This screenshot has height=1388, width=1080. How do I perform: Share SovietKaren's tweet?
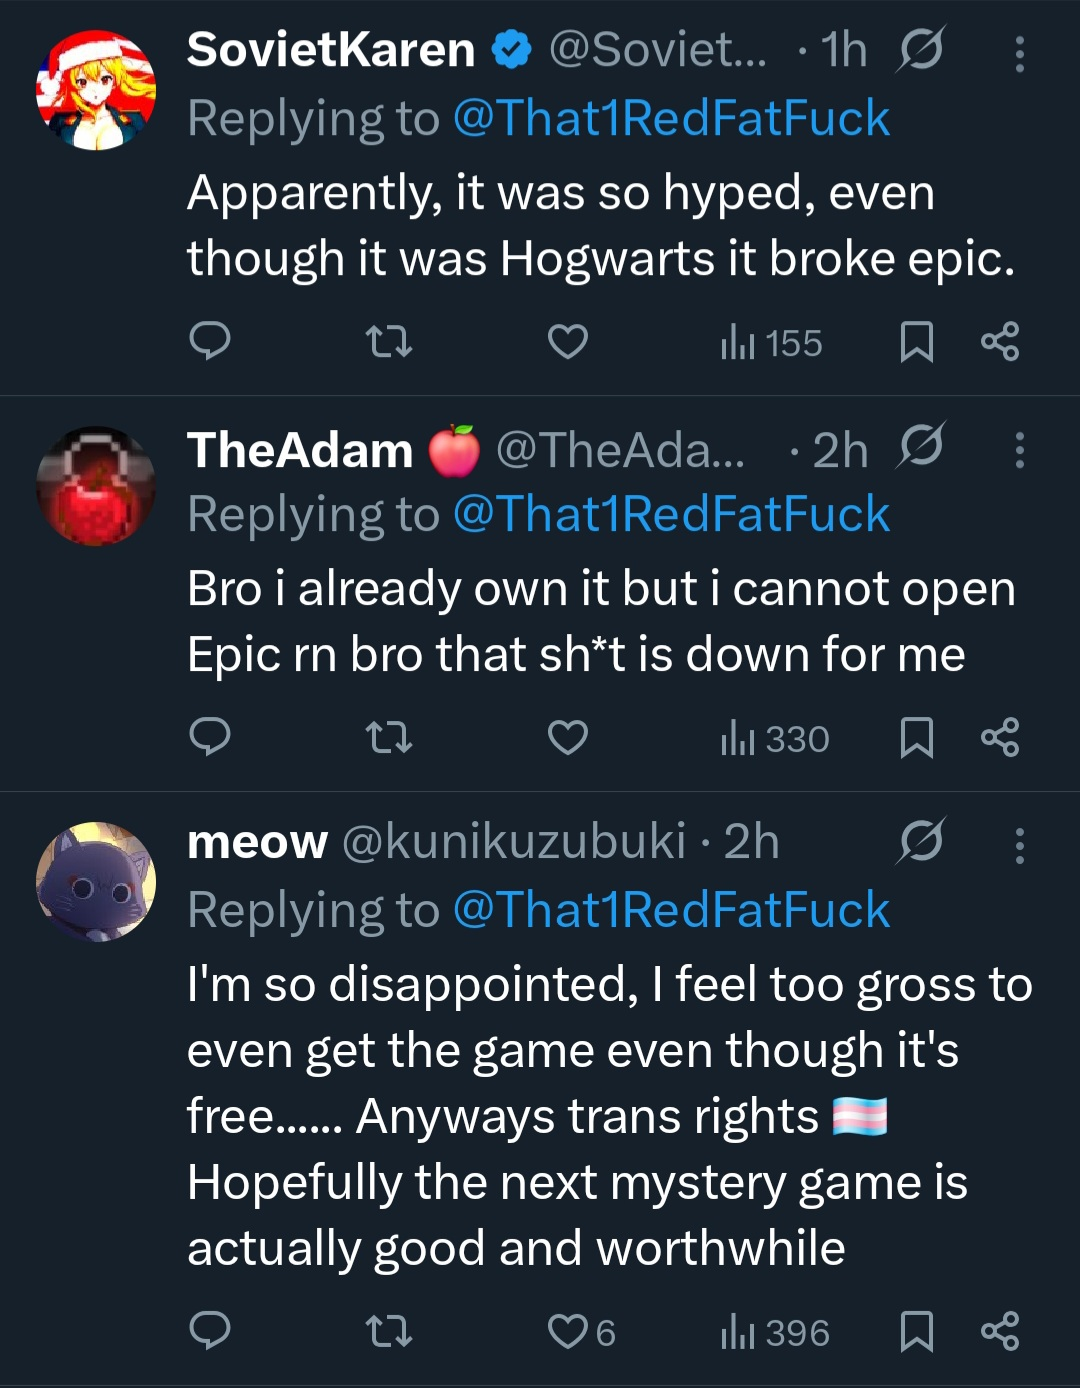[1000, 342]
